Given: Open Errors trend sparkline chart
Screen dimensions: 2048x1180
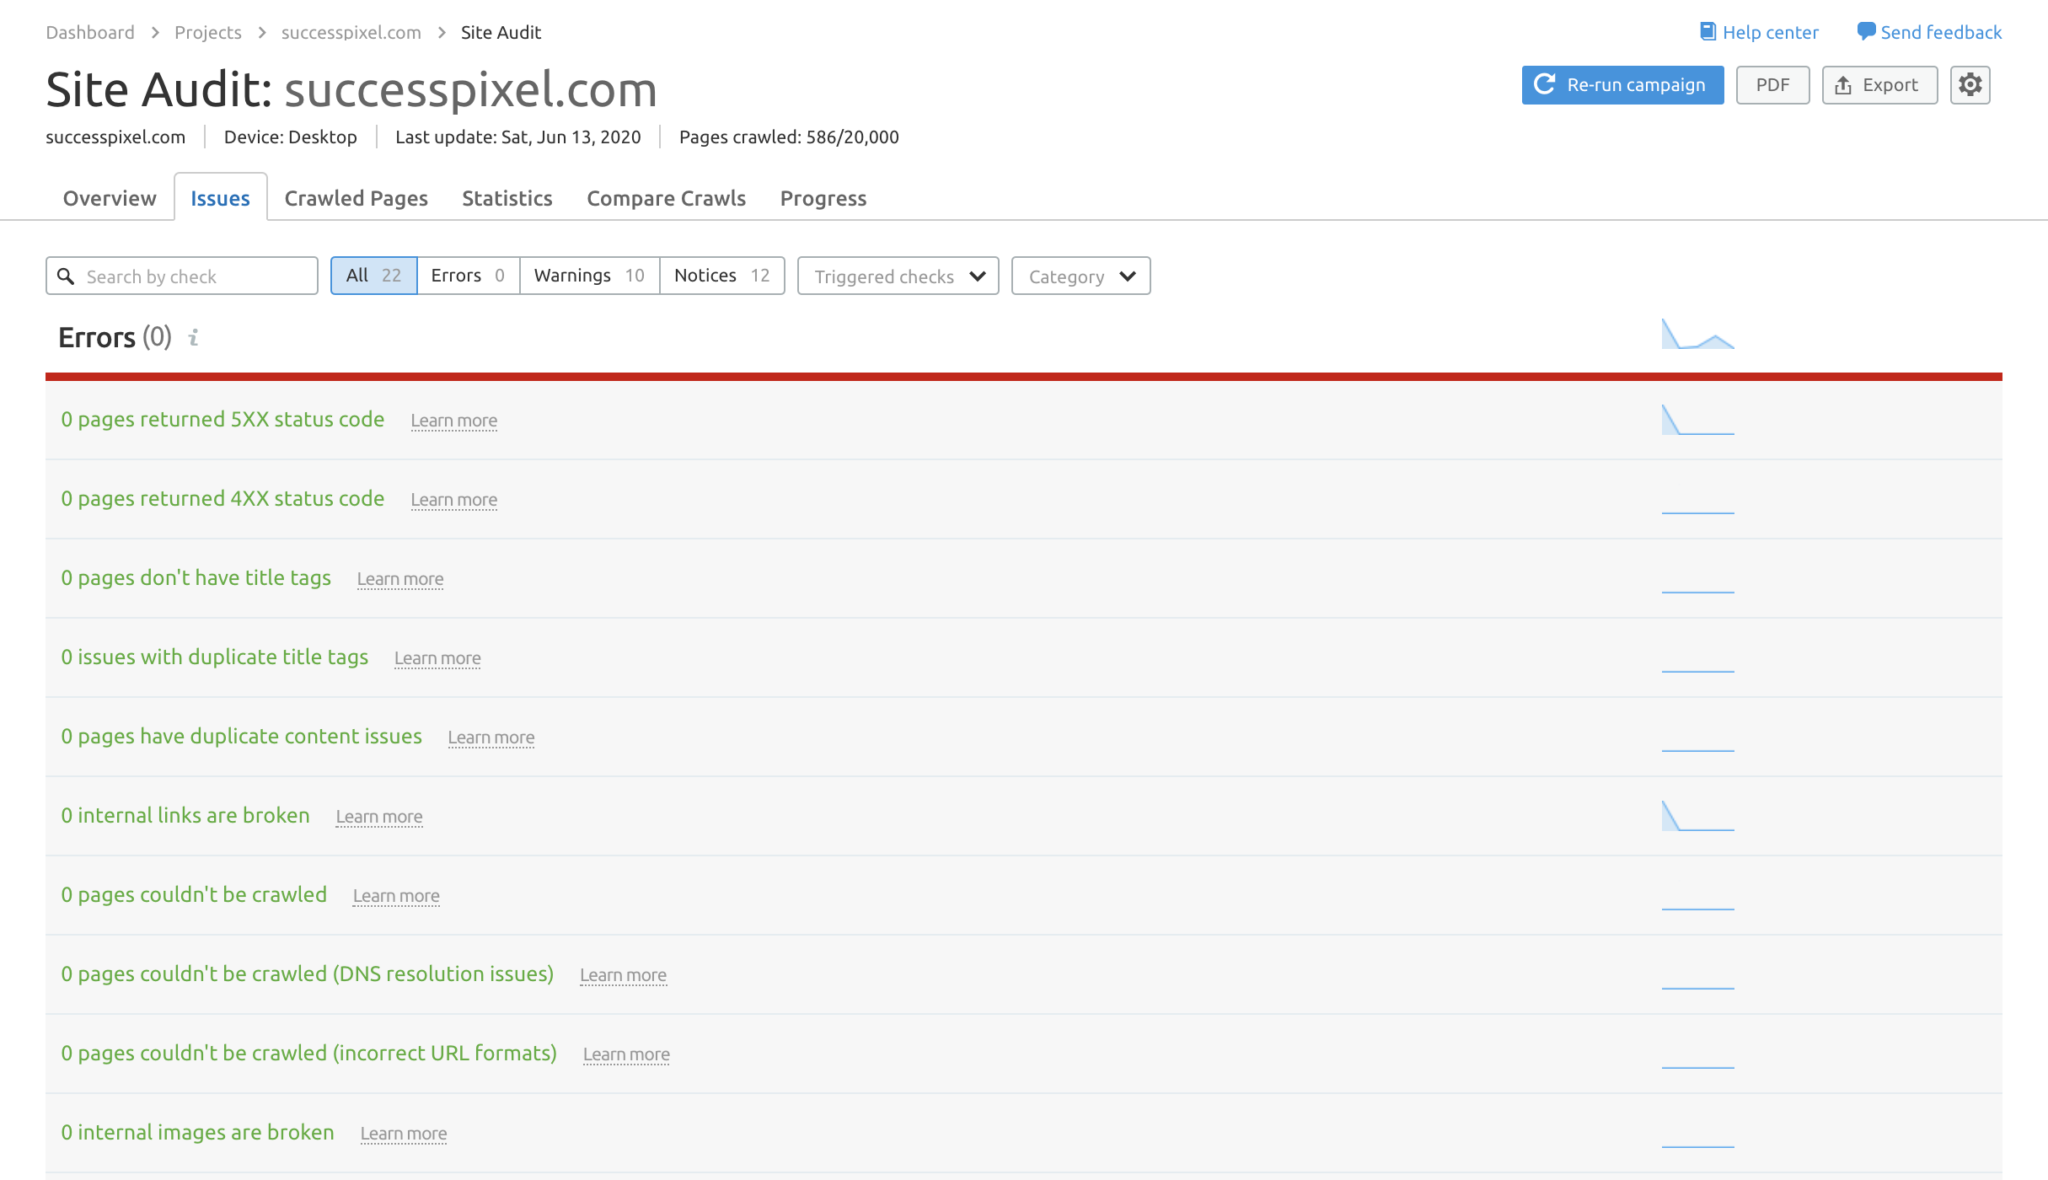Looking at the screenshot, I should tap(1698, 335).
